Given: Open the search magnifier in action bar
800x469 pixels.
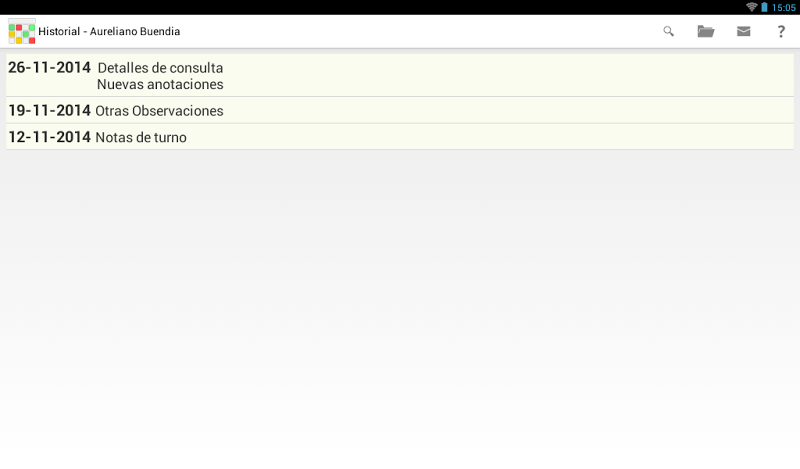Looking at the screenshot, I should click(669, 32).
